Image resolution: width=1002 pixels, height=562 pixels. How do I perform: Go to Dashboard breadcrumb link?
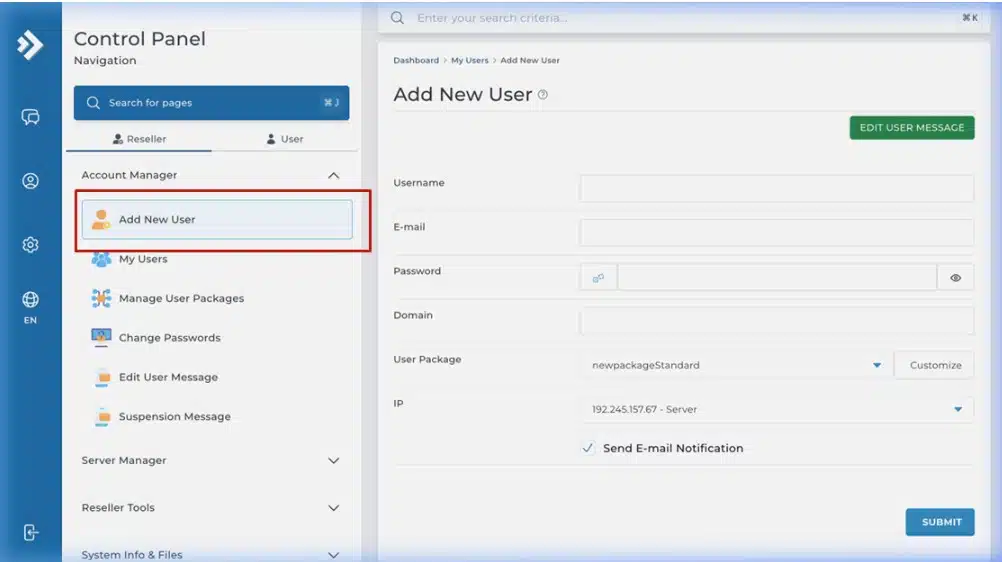coord(416,60)
